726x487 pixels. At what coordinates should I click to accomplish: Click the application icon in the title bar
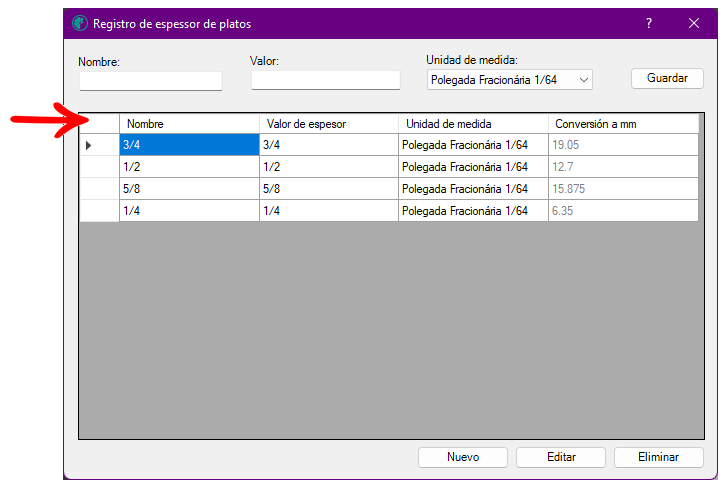click(x=80, y=23)
